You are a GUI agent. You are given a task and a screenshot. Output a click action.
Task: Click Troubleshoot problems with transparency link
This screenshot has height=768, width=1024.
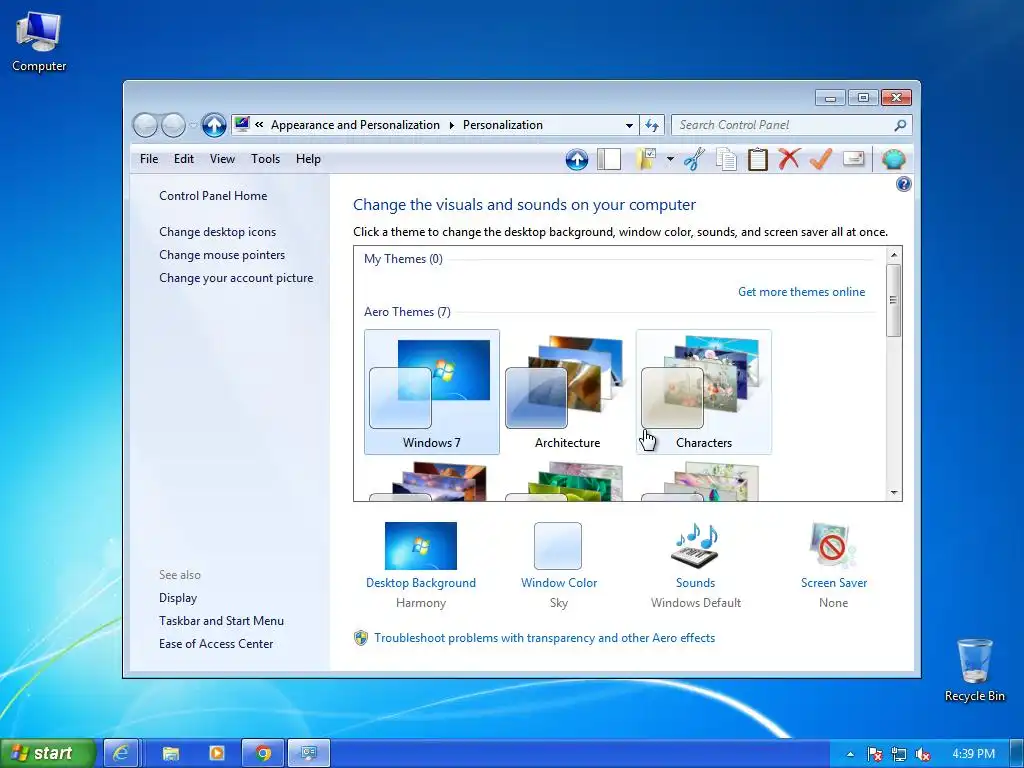tap(545, 638)
